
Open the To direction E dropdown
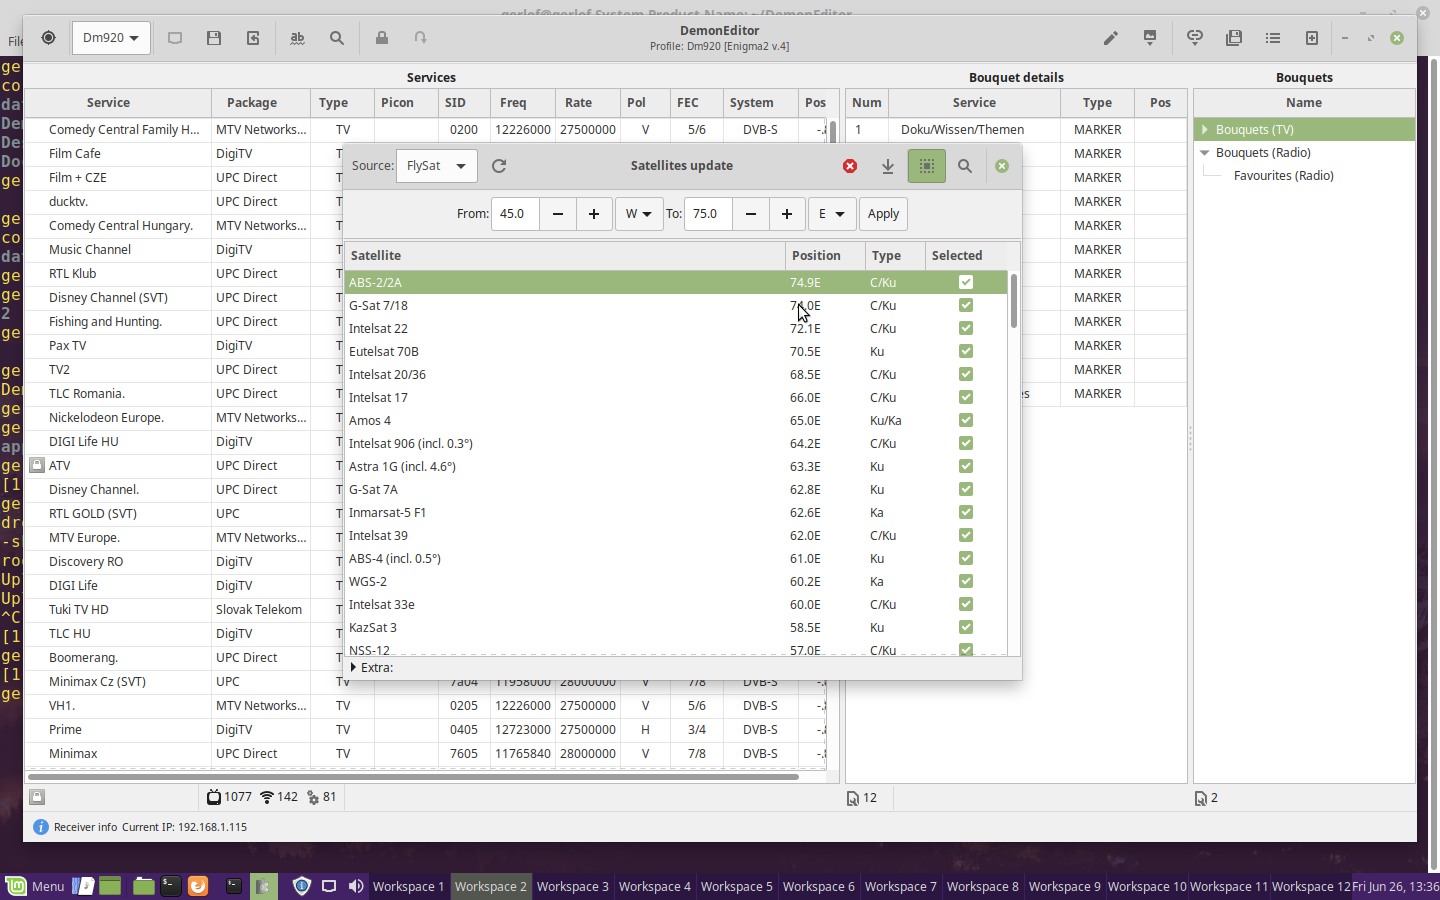pyautogui.click(x=832, y=214)
